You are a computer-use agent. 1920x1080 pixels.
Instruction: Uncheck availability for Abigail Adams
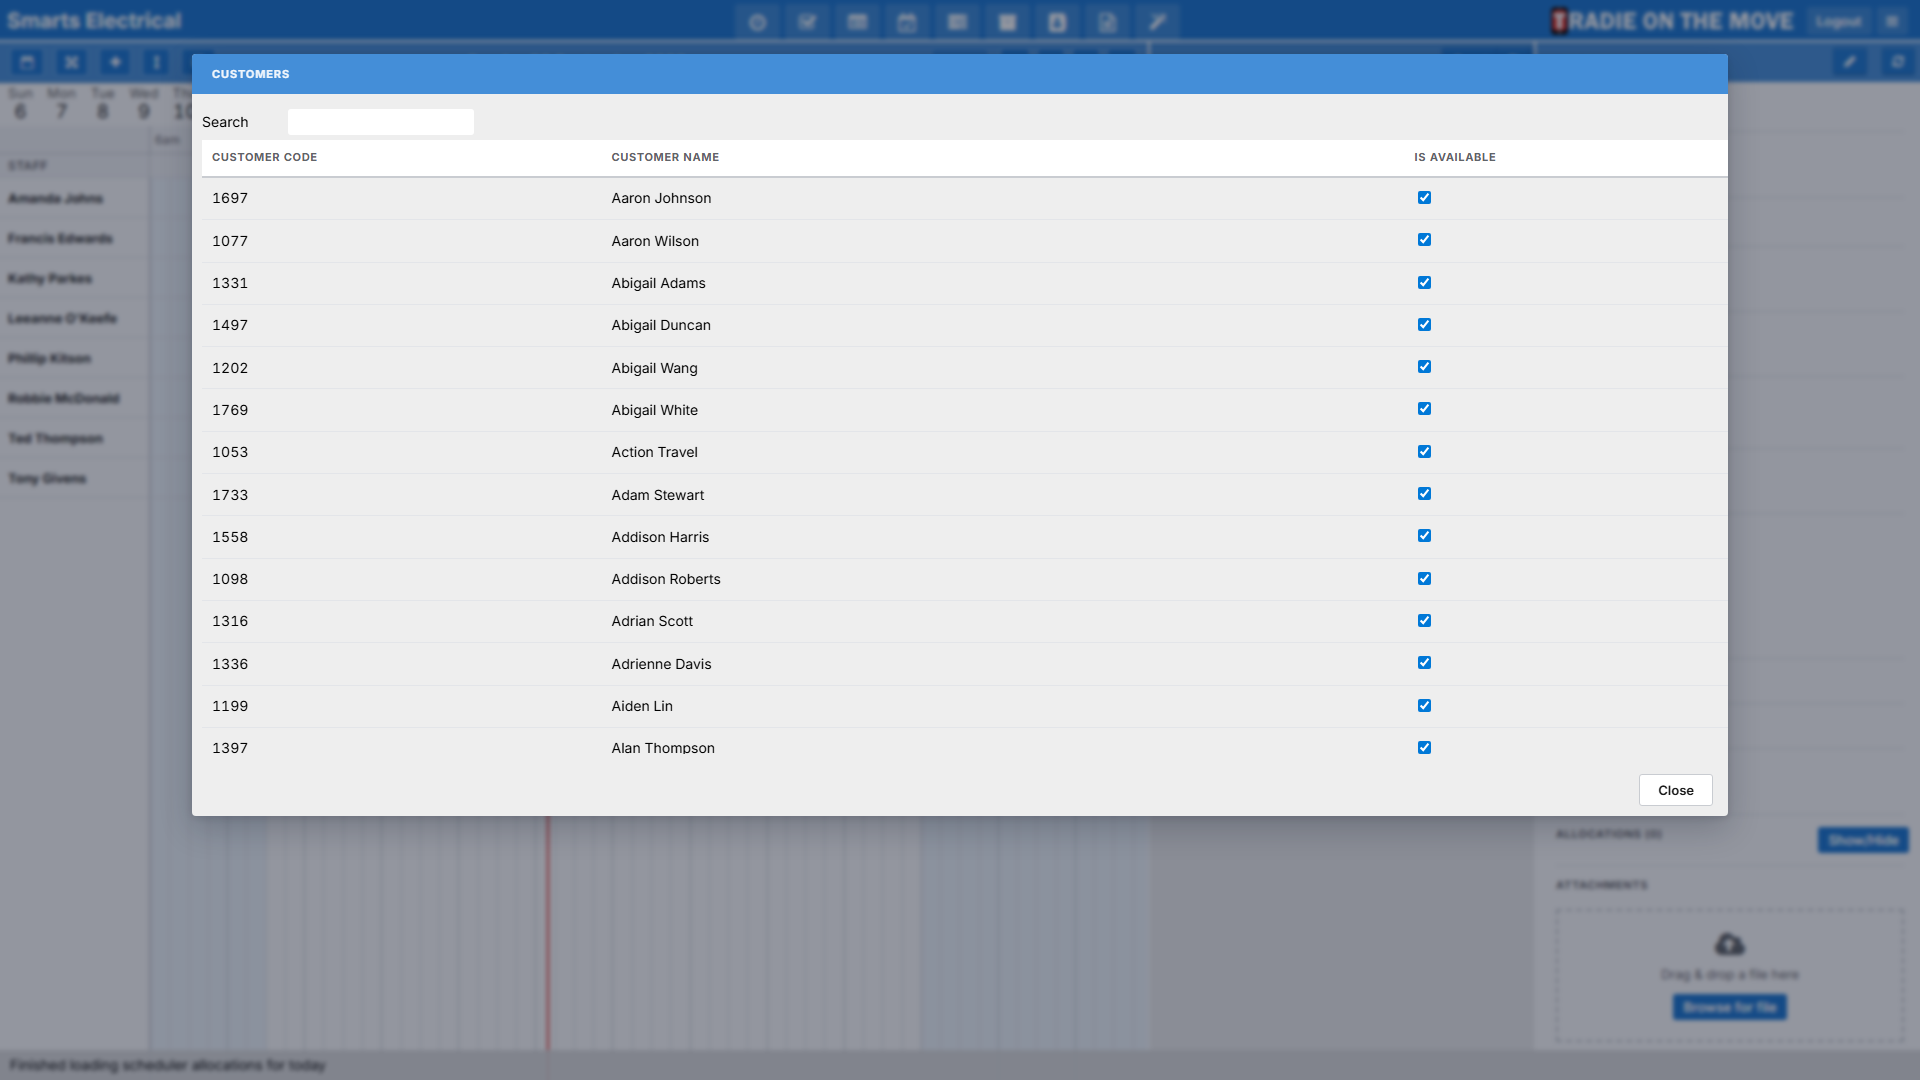pyautogui.click(x=1424, y=283)
